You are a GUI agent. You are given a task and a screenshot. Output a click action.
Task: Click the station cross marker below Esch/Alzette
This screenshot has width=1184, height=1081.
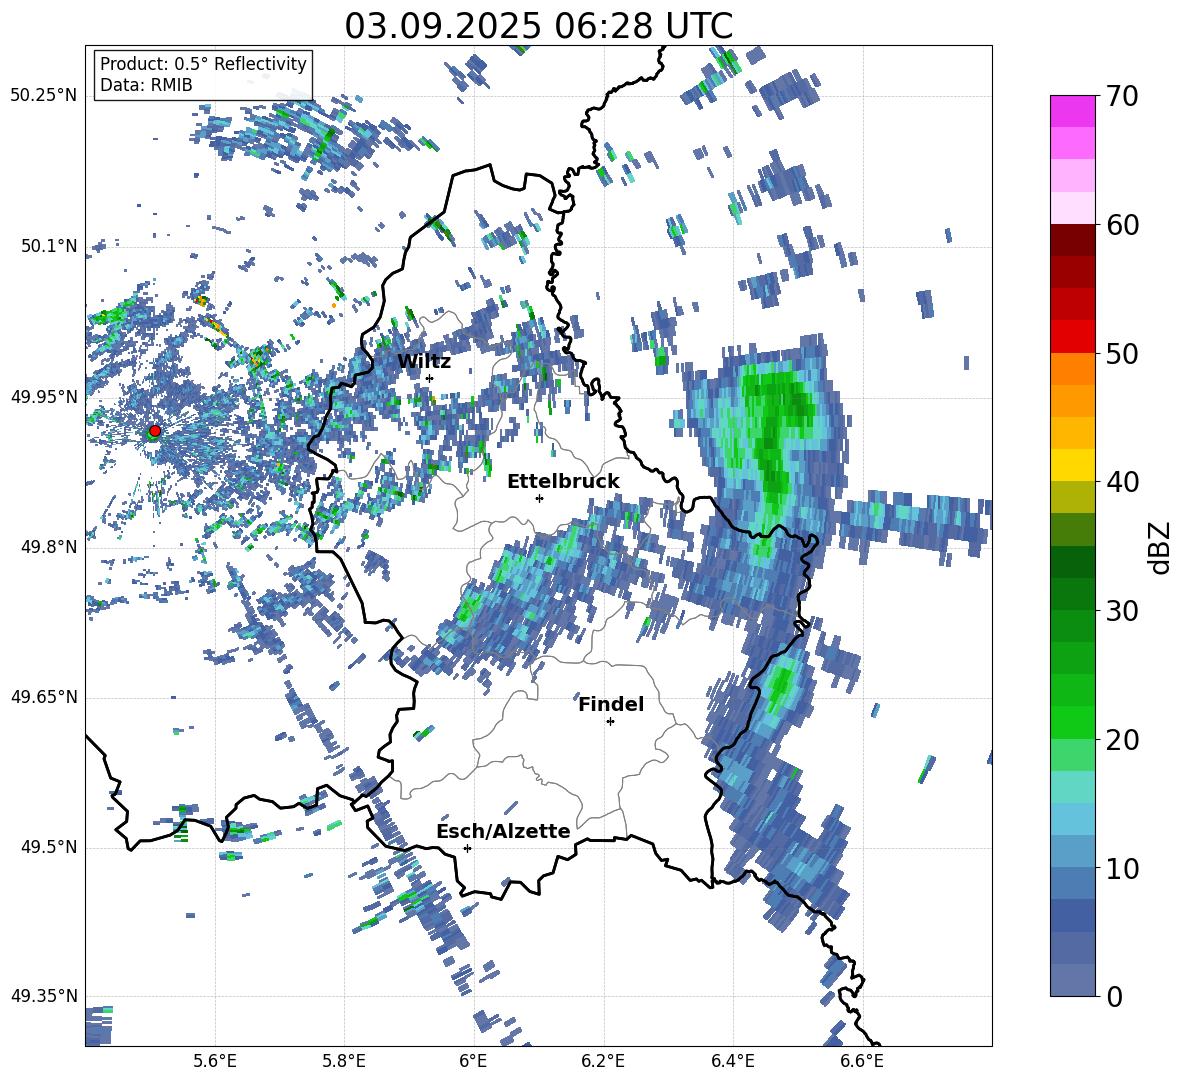point(467,848)
